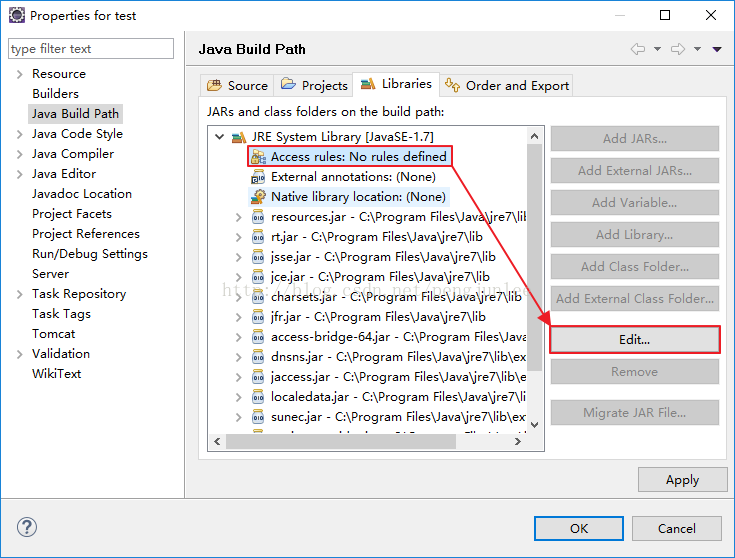Select Run/Debug Settings in the tree

[x=90, y=254]
